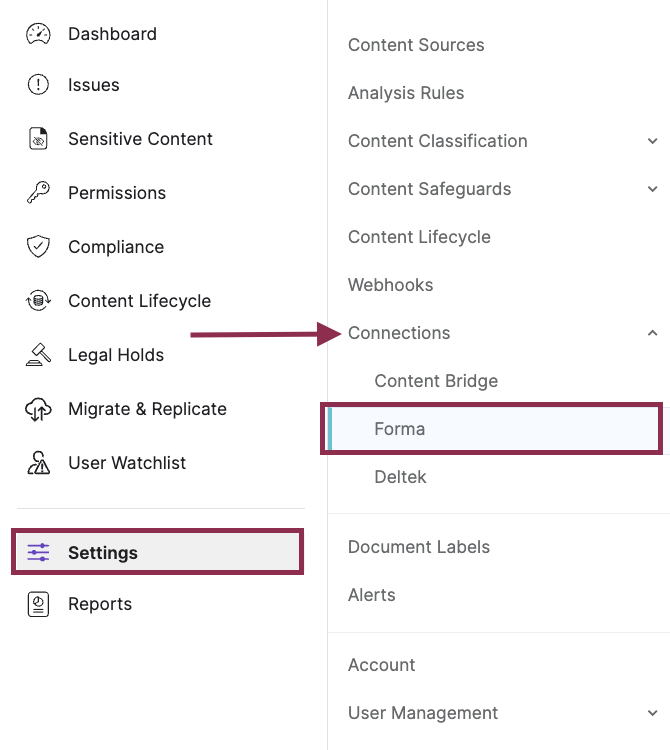Open the Content Bridge connection
The height and width of the screenshot is (750, 670).
pos(436,381)
